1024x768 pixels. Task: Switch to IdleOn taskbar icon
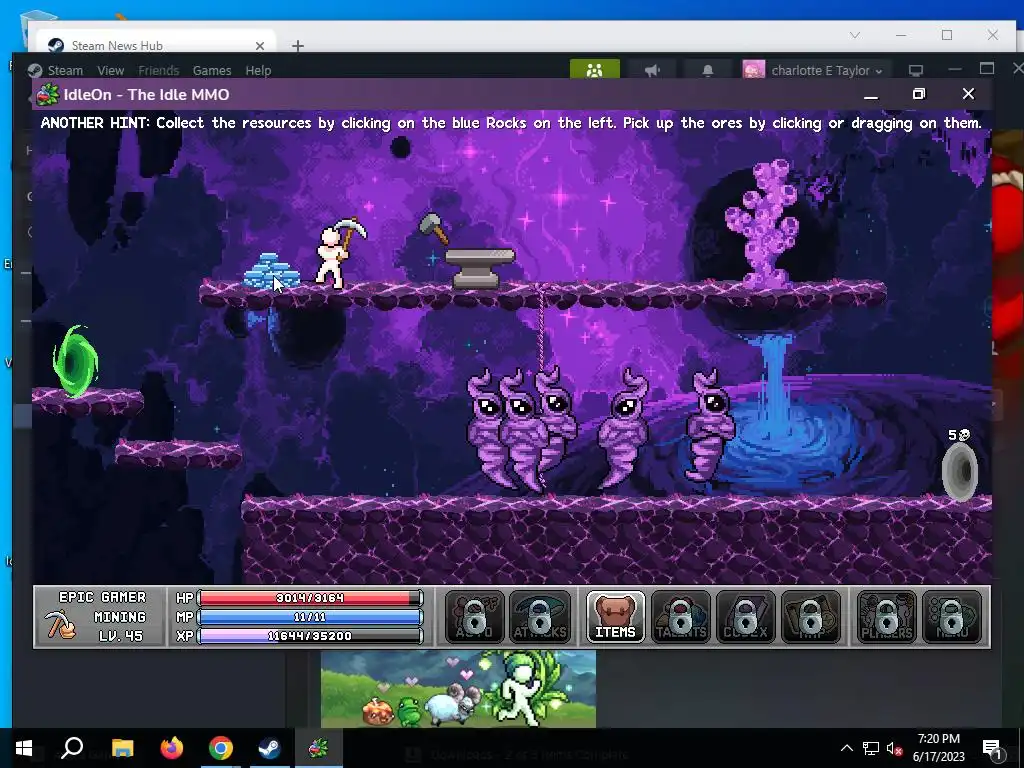click(x=318, y=748)
